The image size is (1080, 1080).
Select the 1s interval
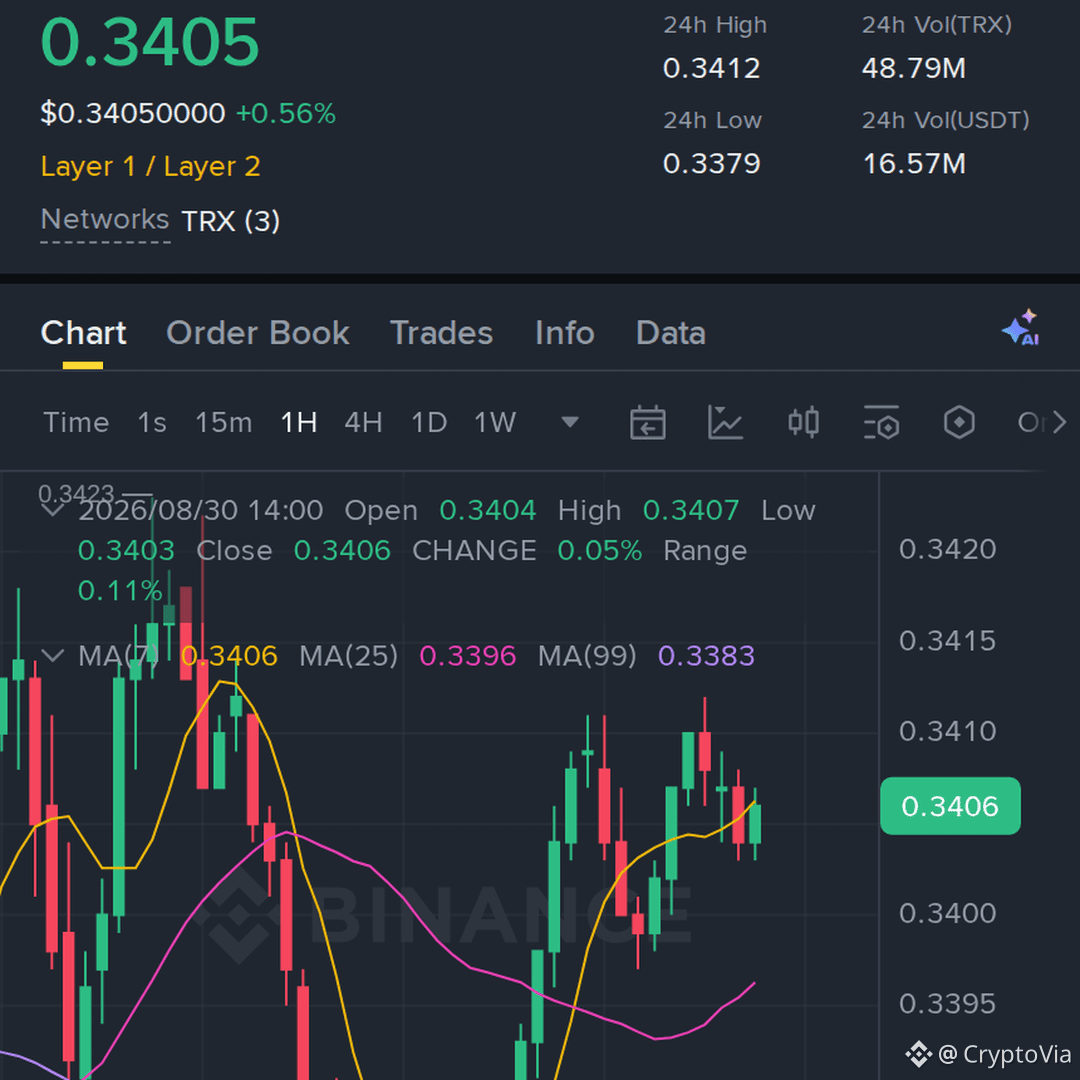click(152, 422)
